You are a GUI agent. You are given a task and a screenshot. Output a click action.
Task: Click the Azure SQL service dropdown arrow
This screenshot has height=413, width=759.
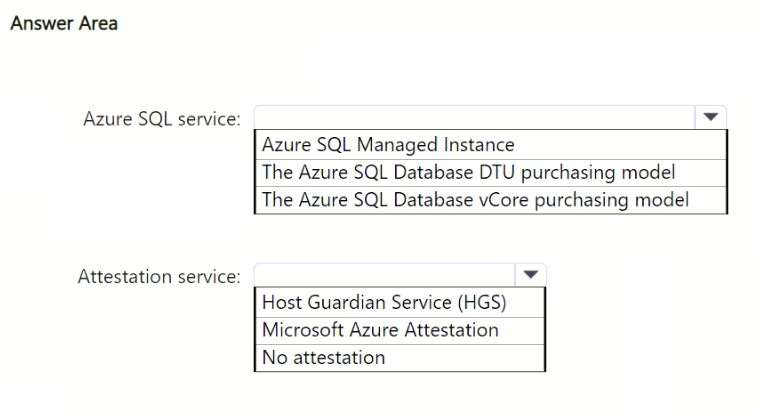click(710, 117)
